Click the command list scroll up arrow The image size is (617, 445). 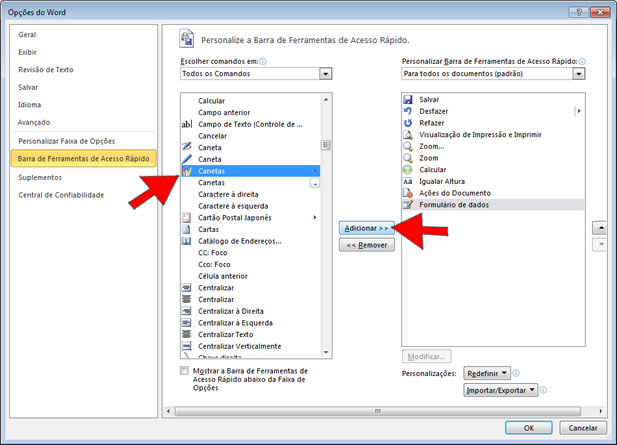(326, 100)
